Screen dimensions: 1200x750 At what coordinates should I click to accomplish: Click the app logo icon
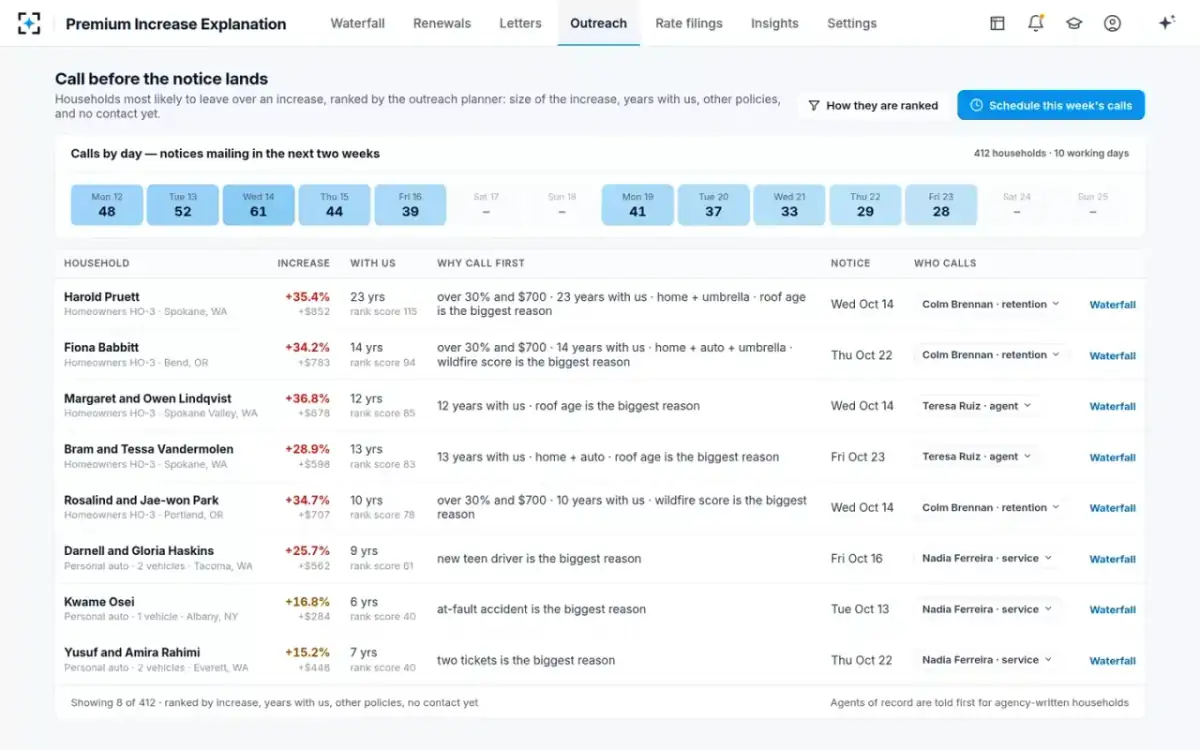click(x=29, y=23)
